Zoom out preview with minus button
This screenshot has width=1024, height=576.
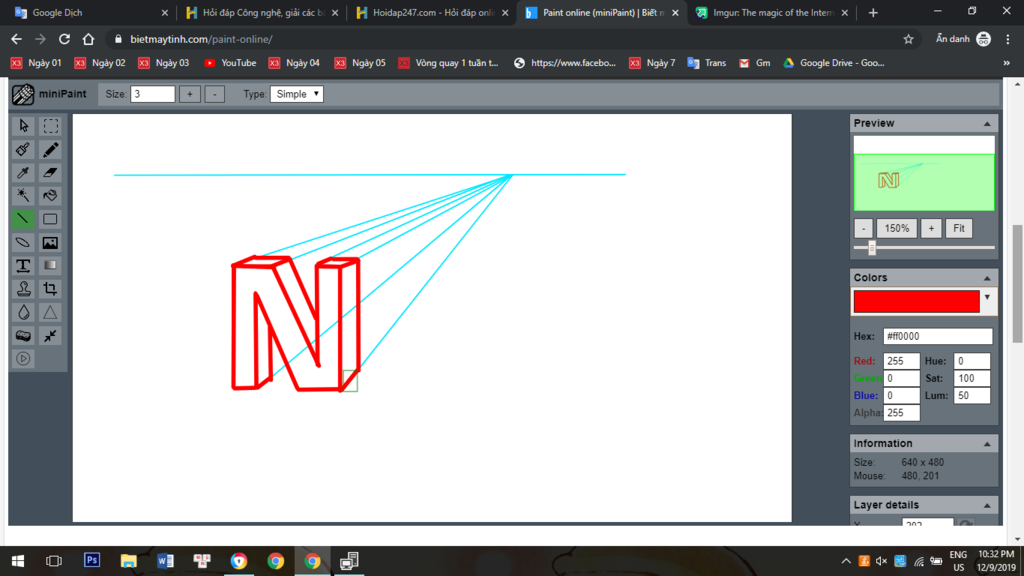pyautogui.click(x=863, y=229)
